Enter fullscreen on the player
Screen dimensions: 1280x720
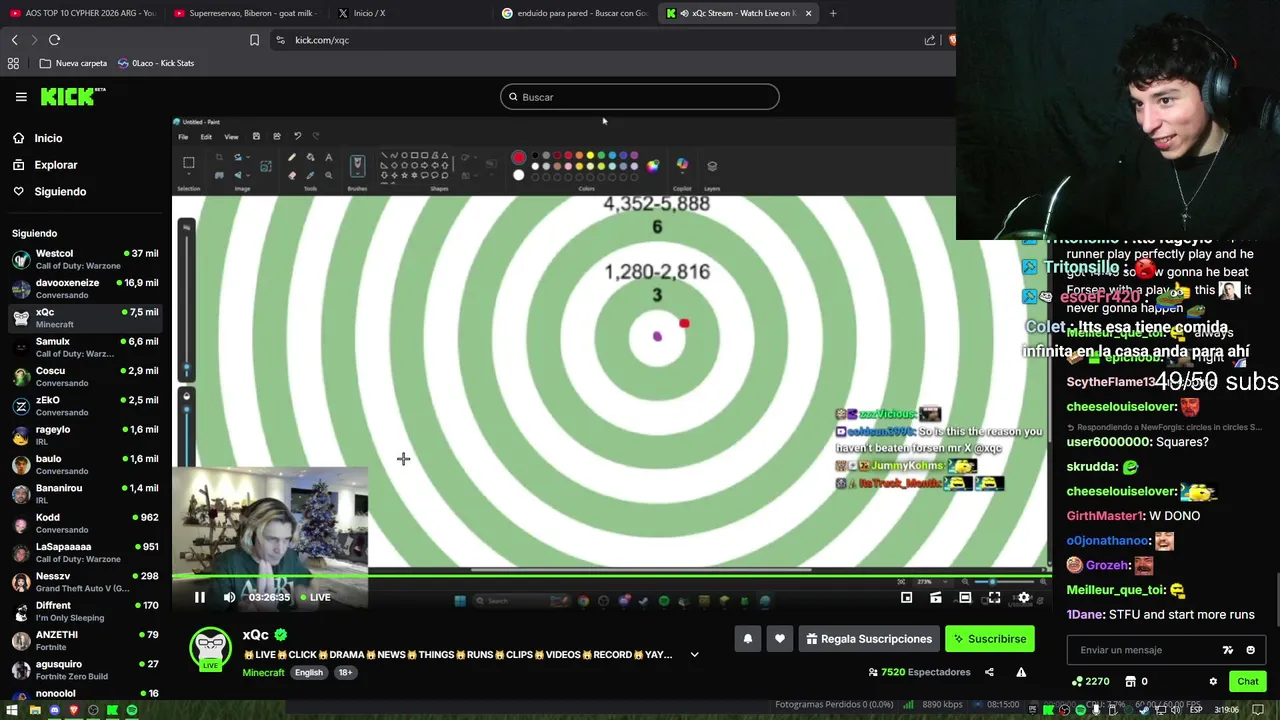tap(994, 598)
